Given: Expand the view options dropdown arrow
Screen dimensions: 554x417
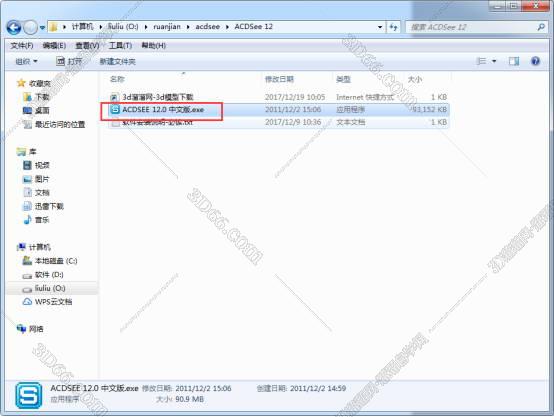Looking at the screenshot, I should (x=494, y=61).
